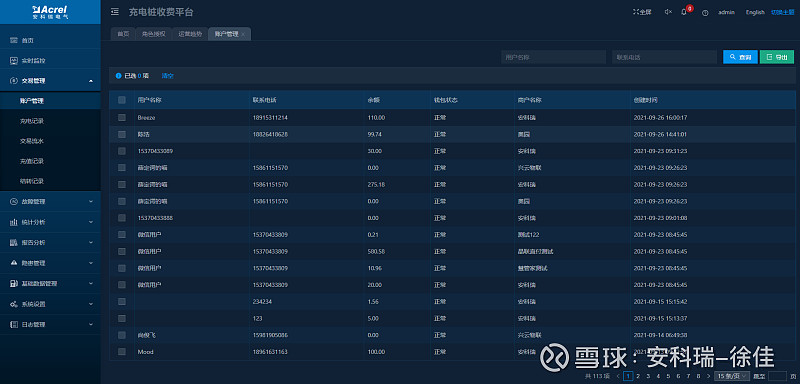Click the blue info icon beside 已选
This screenshot has width=800, height=384.
coord(118,75)
